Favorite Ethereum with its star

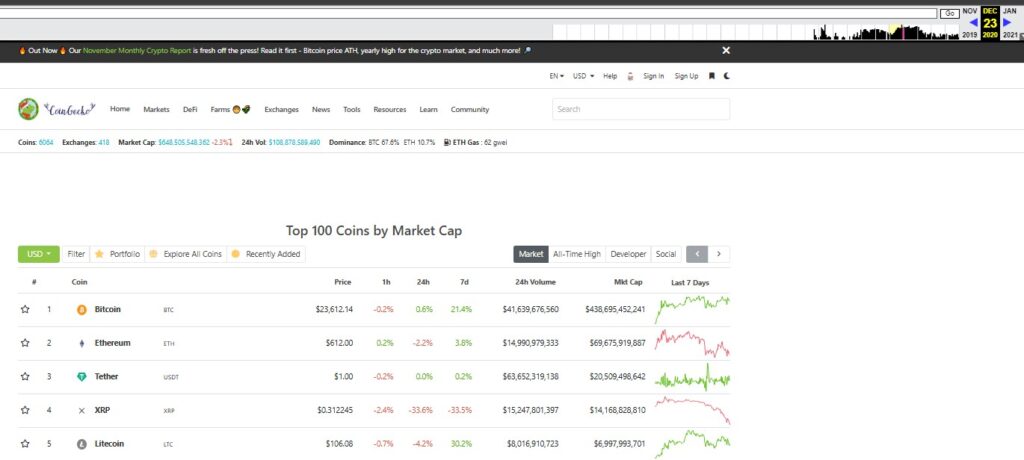(25, 342)
